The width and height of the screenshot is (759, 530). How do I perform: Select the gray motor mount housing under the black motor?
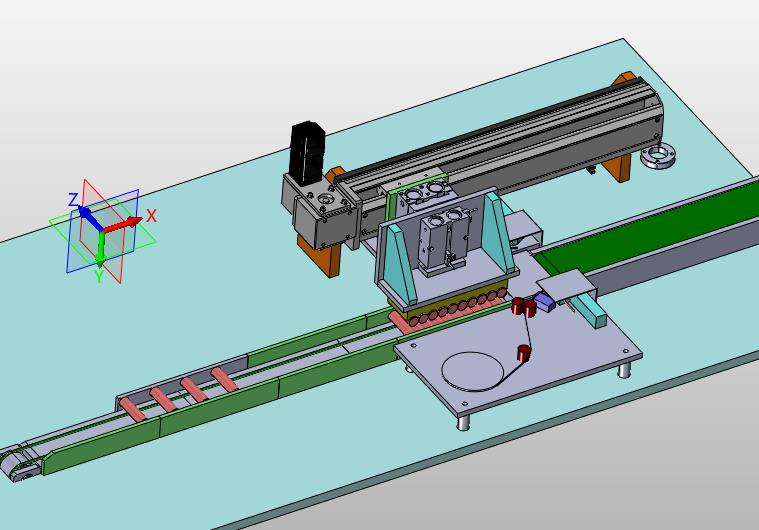click(319, 213)
